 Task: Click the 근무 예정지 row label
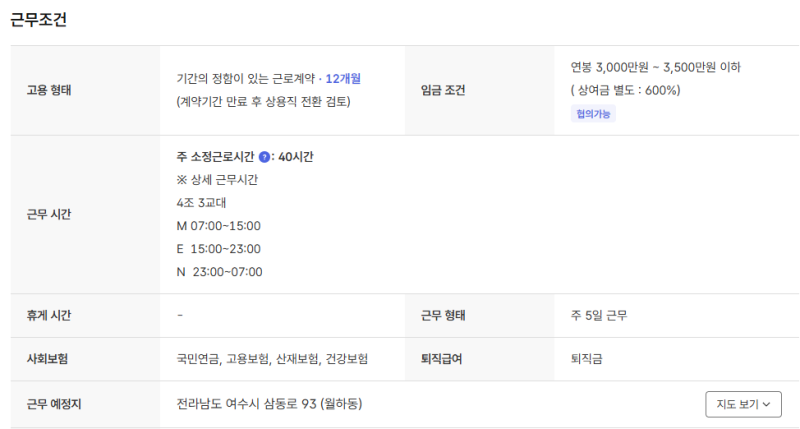[x=54, y=404]
